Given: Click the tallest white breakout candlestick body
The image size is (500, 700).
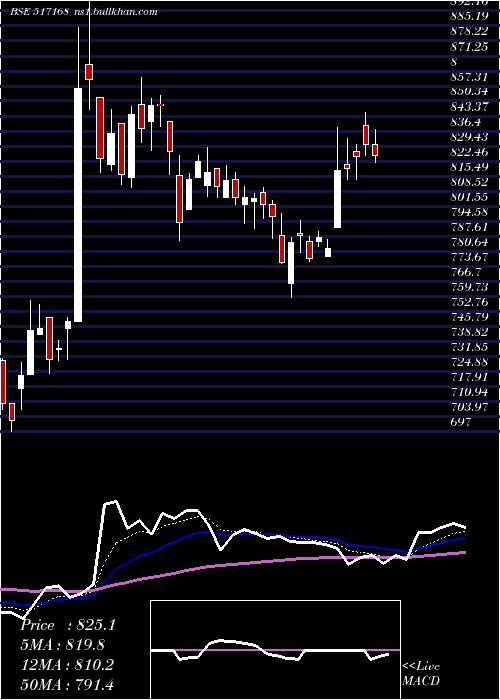Looking at the screenshot, I should 78,205.
